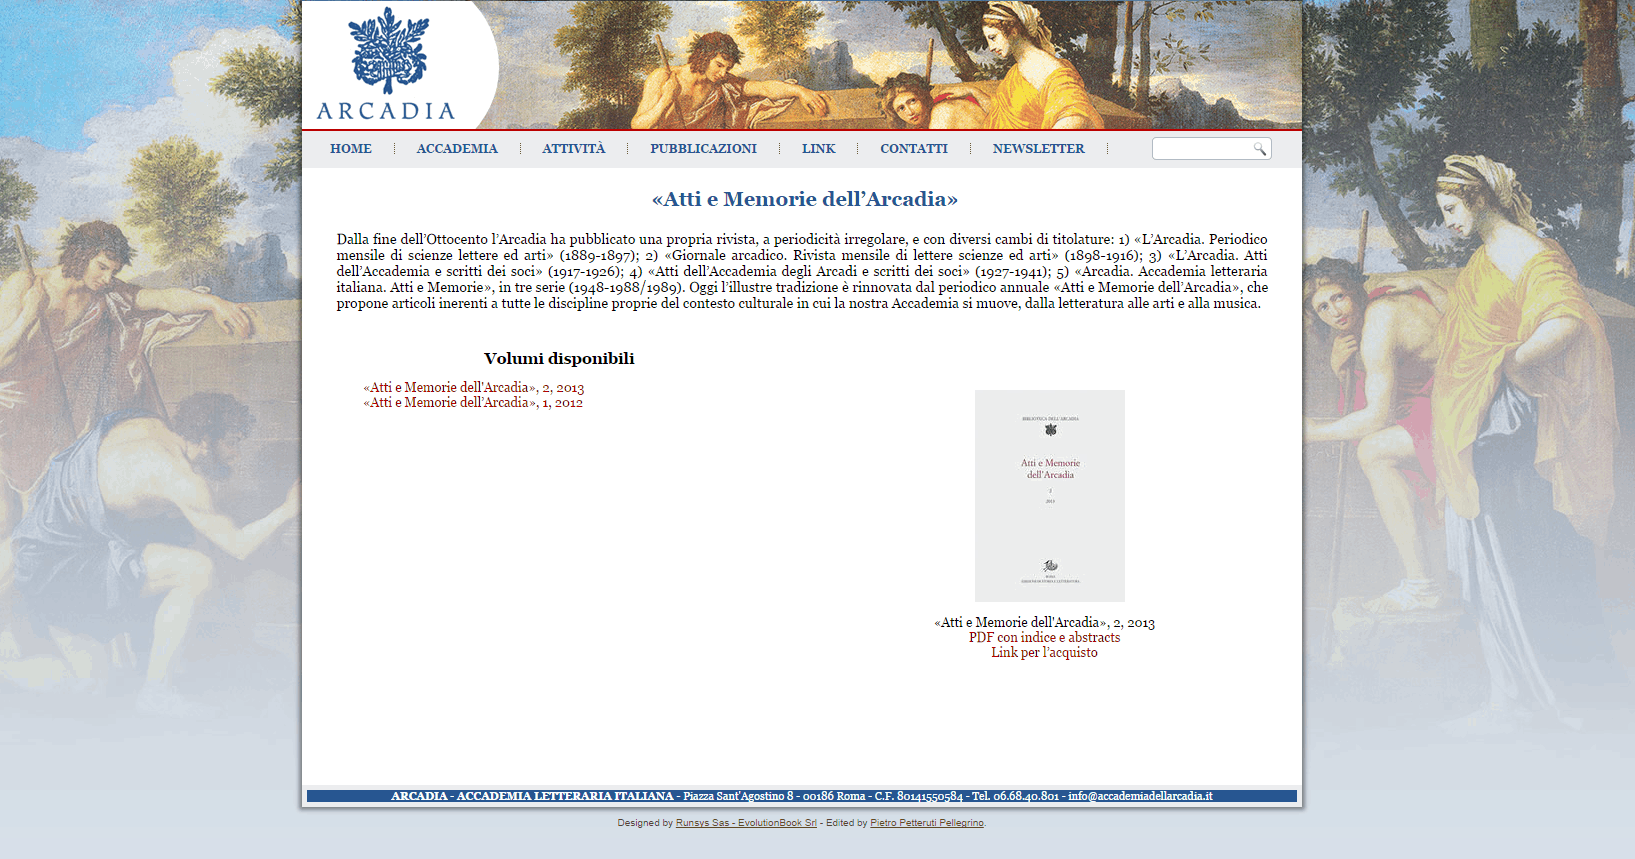Image resolution: width=1635 pixels, height=859 pixels.
Task: Open volume «Atti e Memorie dell'Arcadia», 2, 2013 in list
Action: click(474, 387)
